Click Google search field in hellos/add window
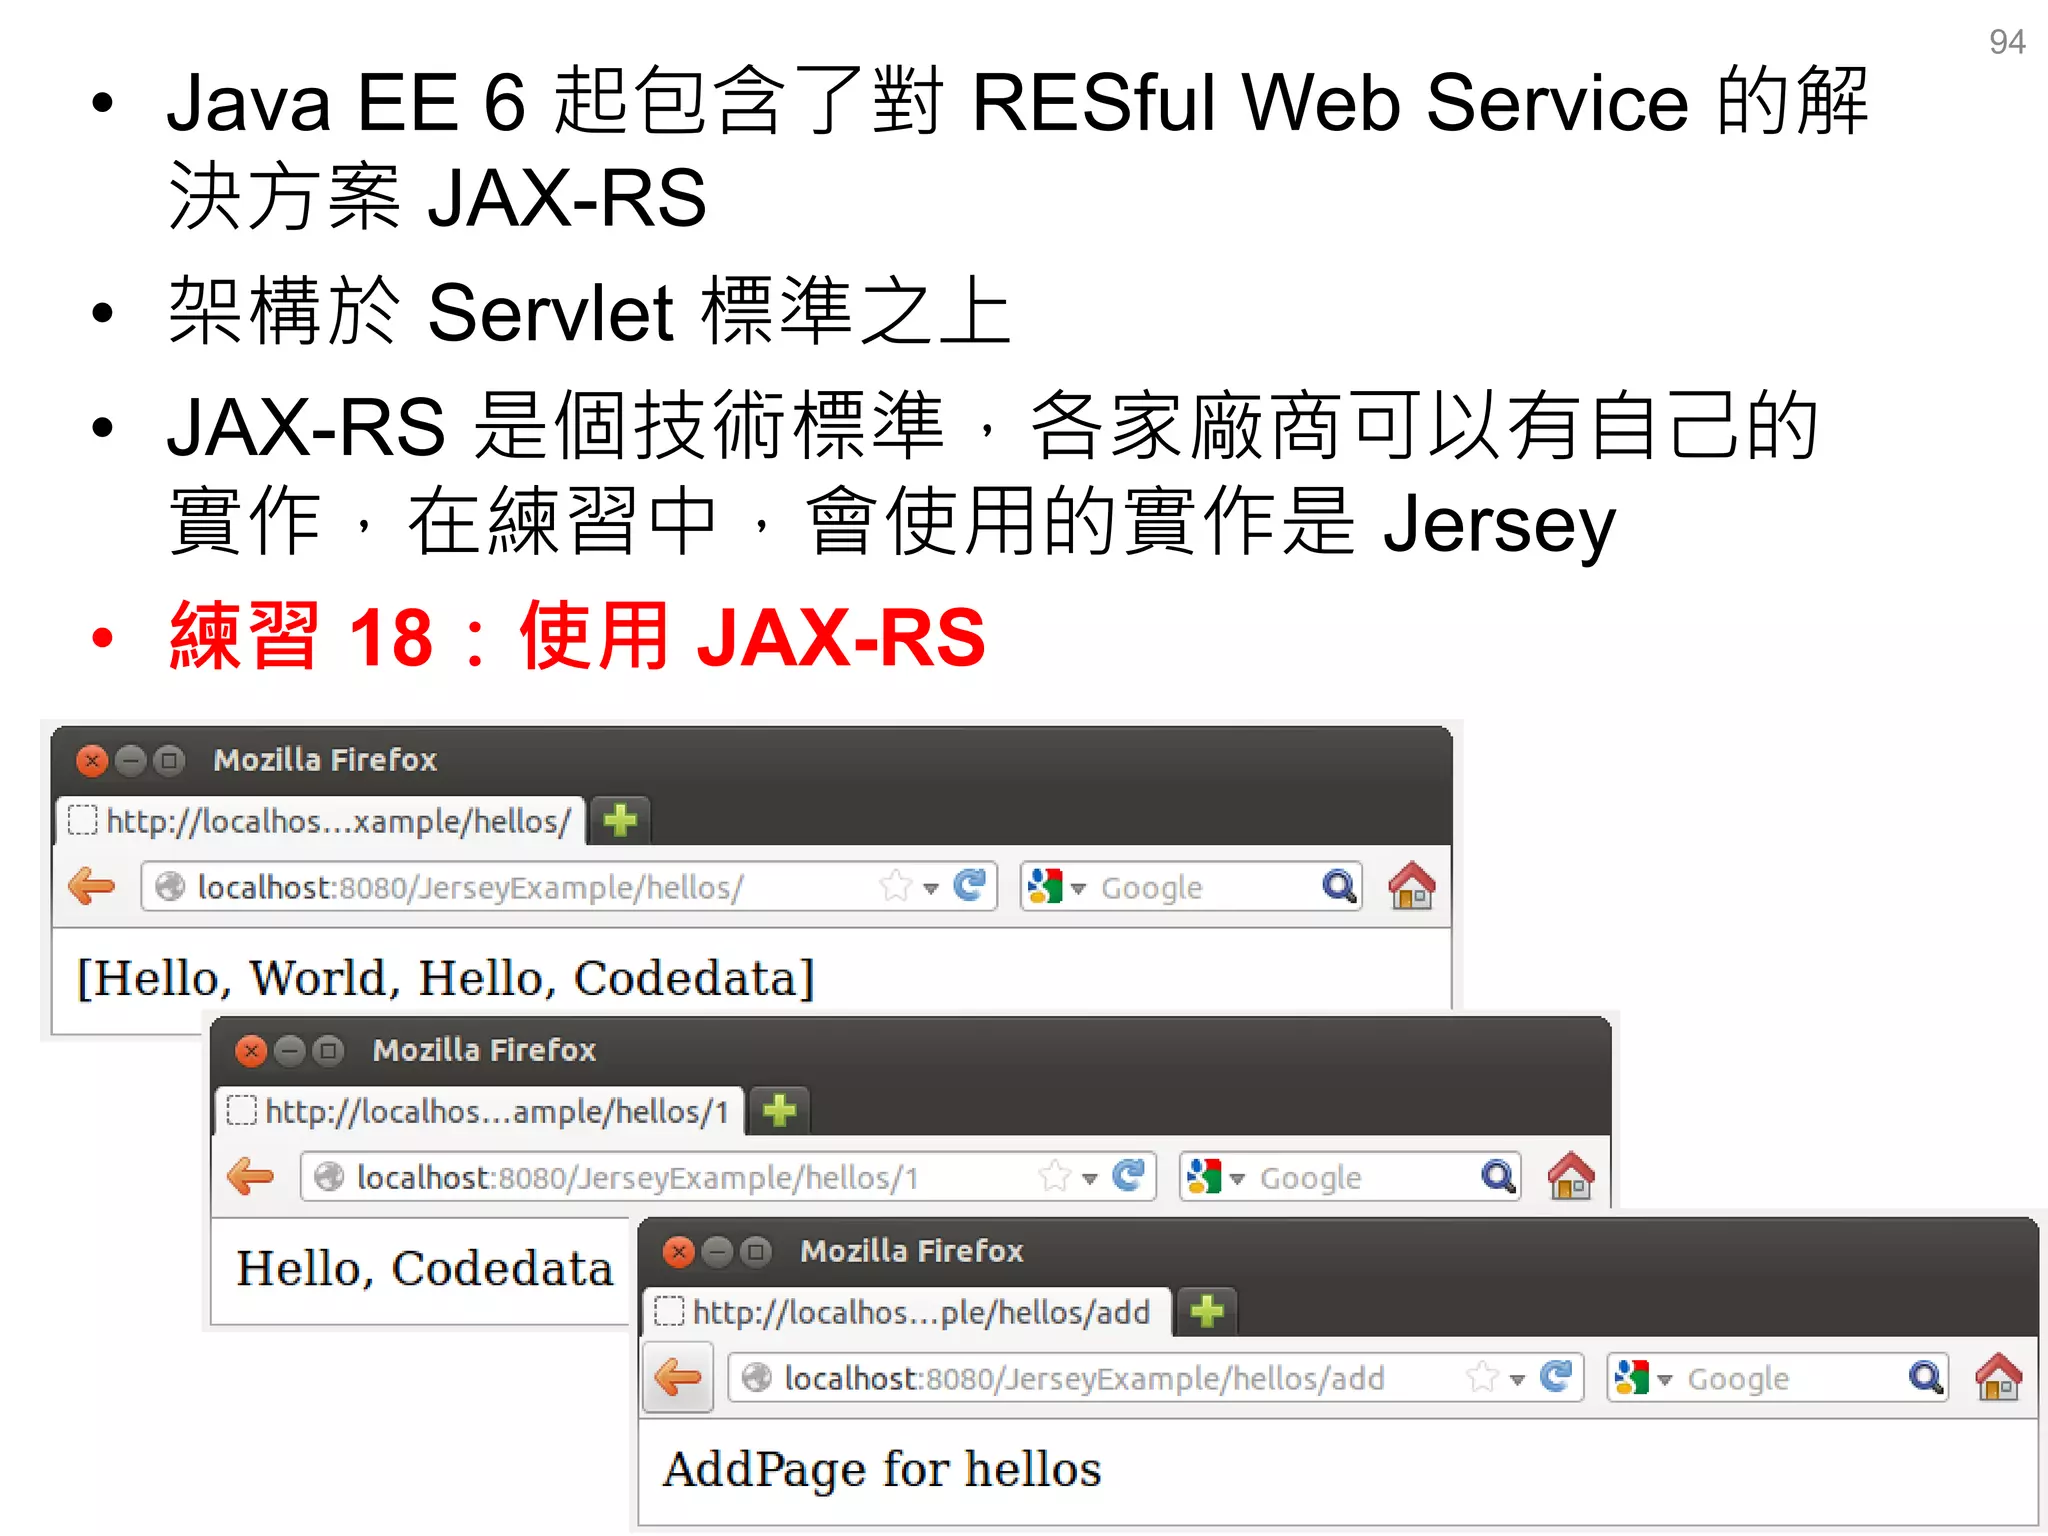Image resolution: width=2048 pixels, height=1536 pixels. pyautogui.click(x=1777, y=1378)
